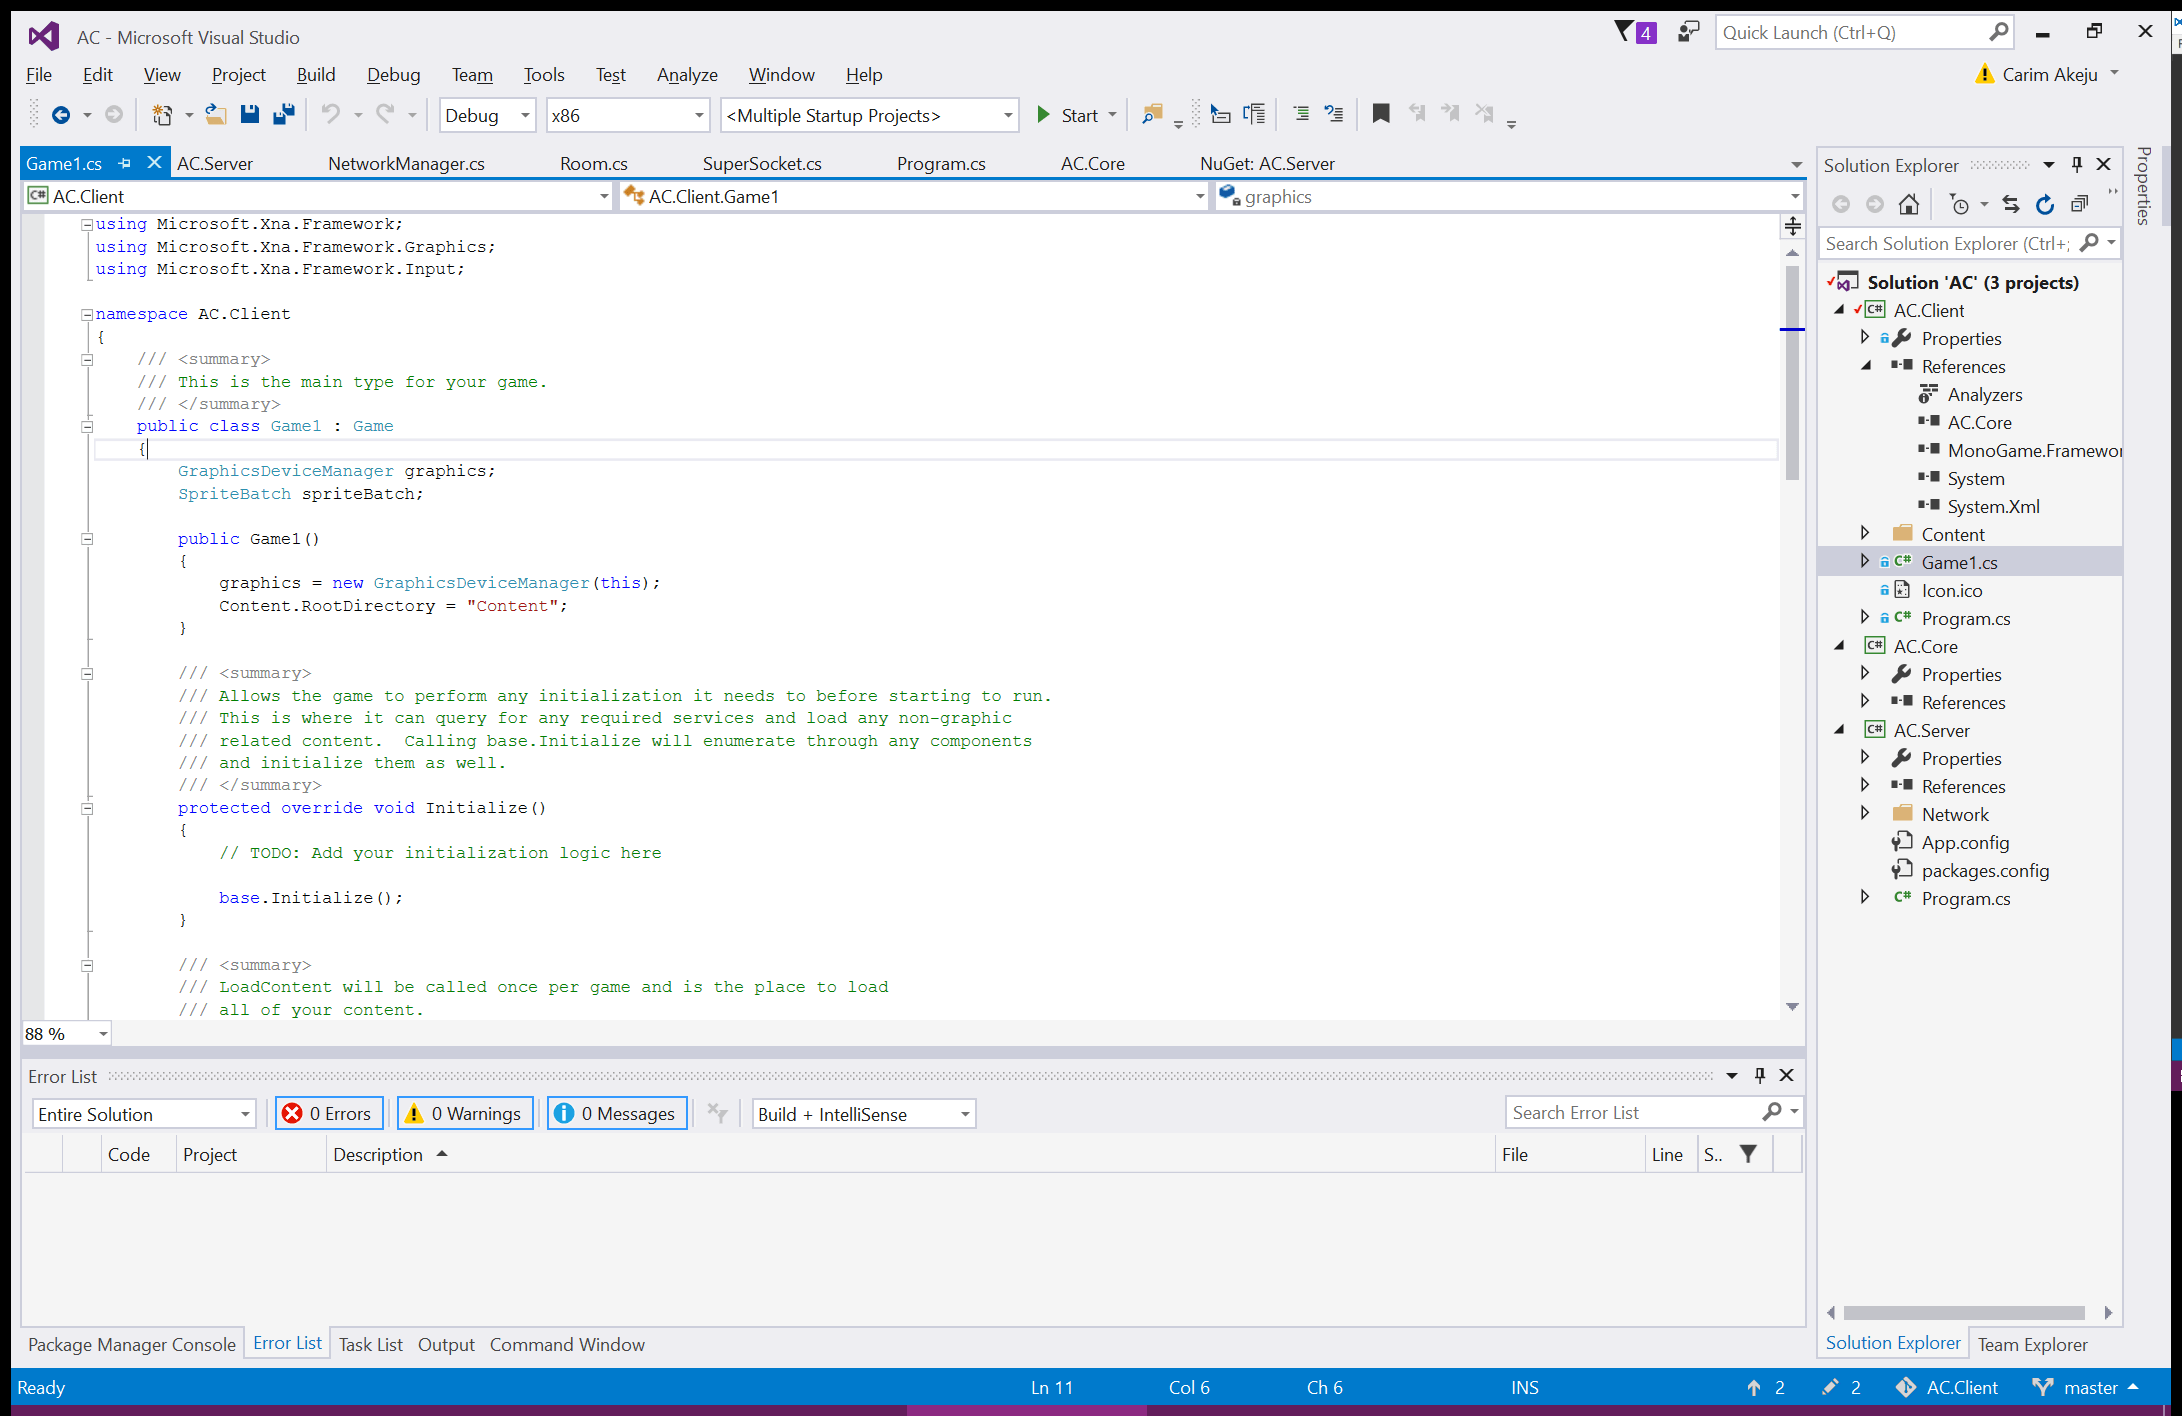Click the Start debugging button
Screen dimensions: 2182x1416
pos(1067,115)
